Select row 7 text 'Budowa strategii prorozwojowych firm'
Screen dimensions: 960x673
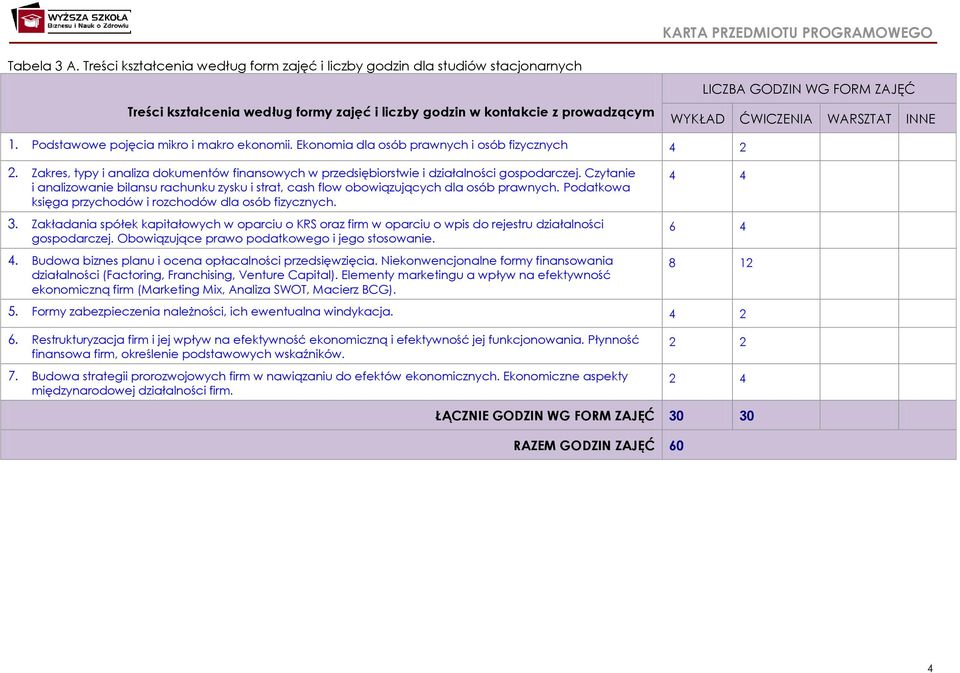coord(140,376)
